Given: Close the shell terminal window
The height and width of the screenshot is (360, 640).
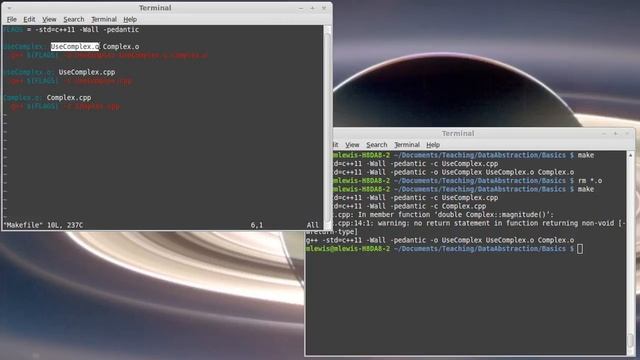Looking at the screenshot, I should coord(627,133).
